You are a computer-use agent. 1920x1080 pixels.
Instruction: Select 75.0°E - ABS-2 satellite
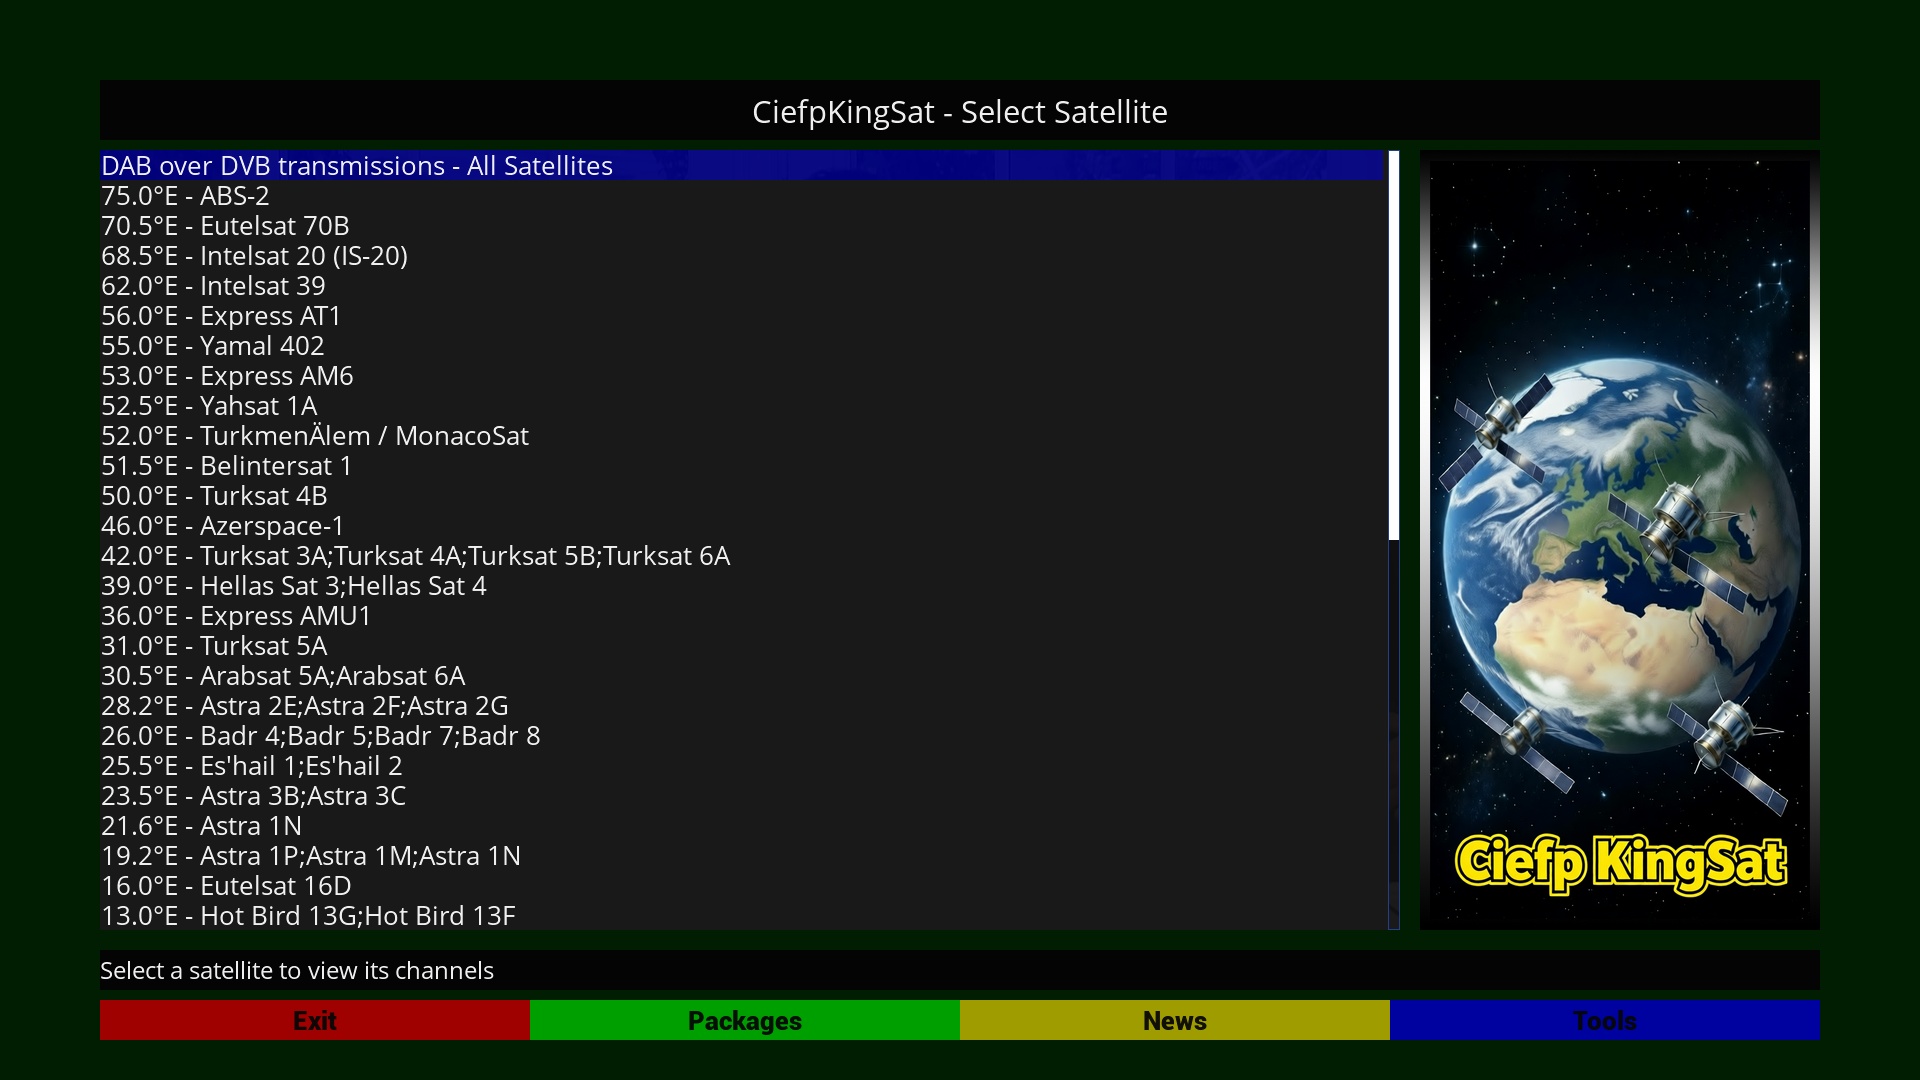coord(741,195)
